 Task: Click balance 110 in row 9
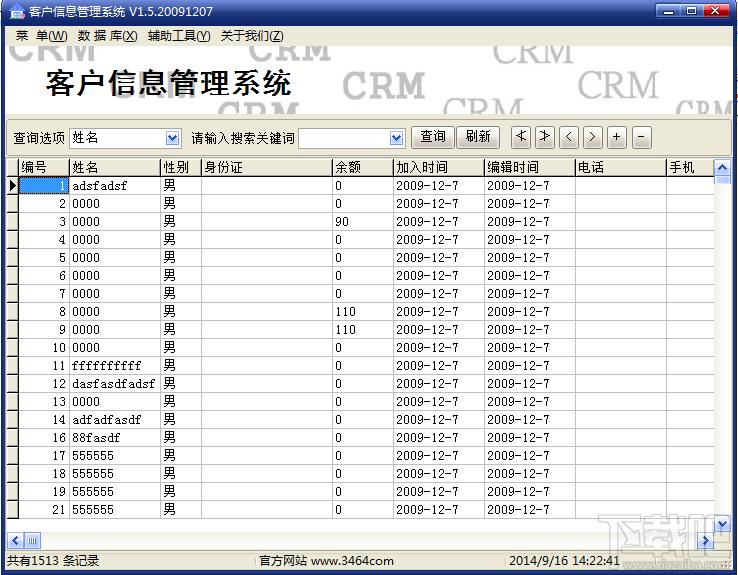(x=363, y=330)
